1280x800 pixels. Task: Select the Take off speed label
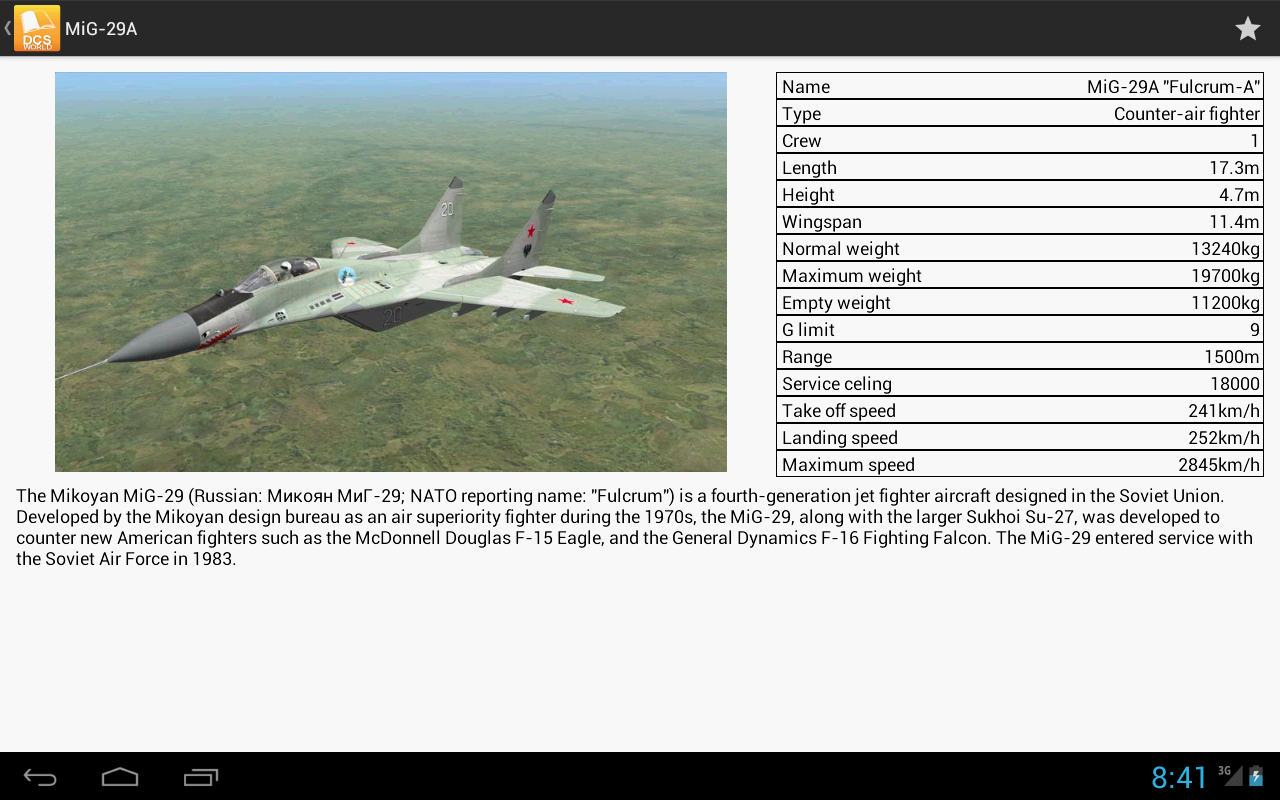(x=839, y=411)
